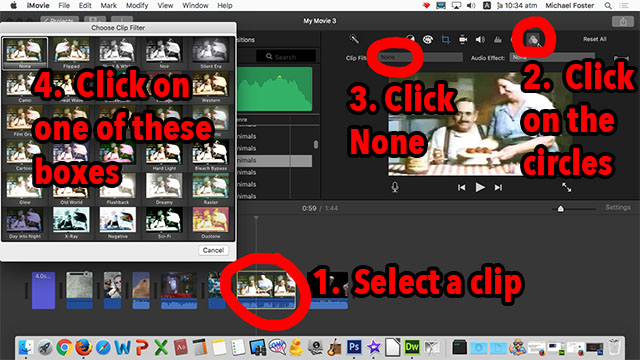Adjust the timeline zoom slider
The height and width of the screenshot is (360, 640).
tap(561, 209)
